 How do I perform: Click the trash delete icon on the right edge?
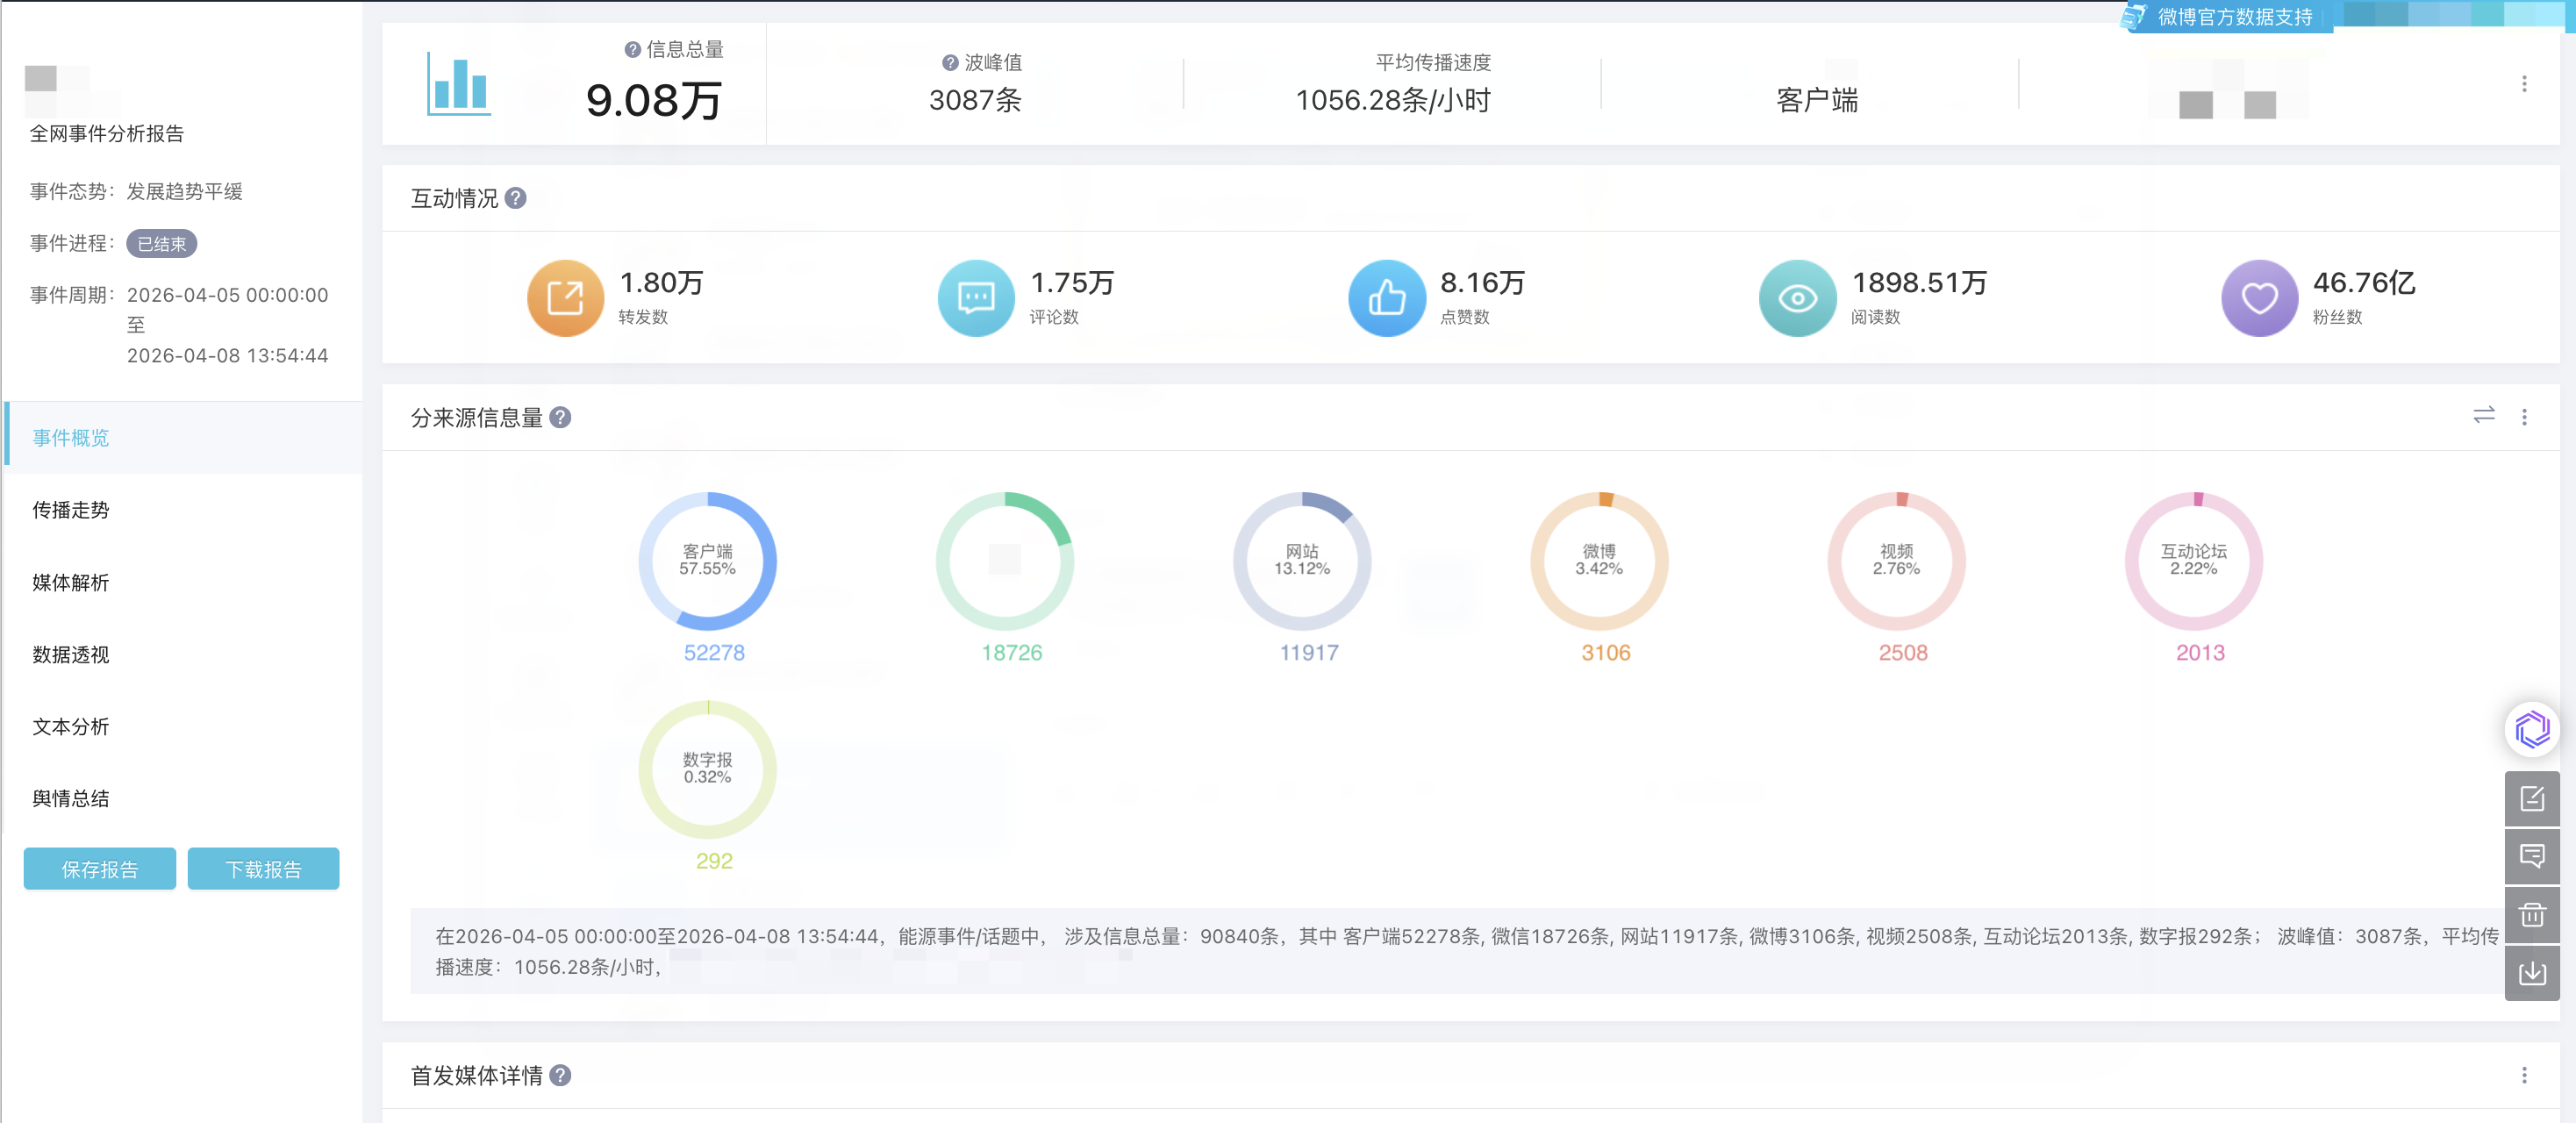[2533, 914]
